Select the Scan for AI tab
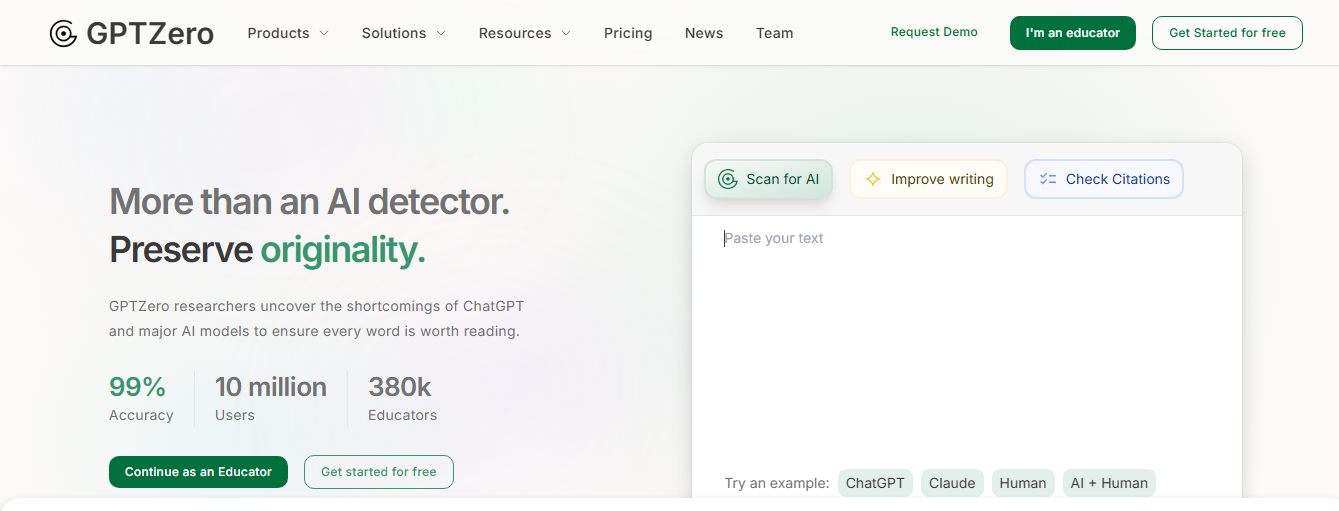1339x511 pixels. [768, 179]
